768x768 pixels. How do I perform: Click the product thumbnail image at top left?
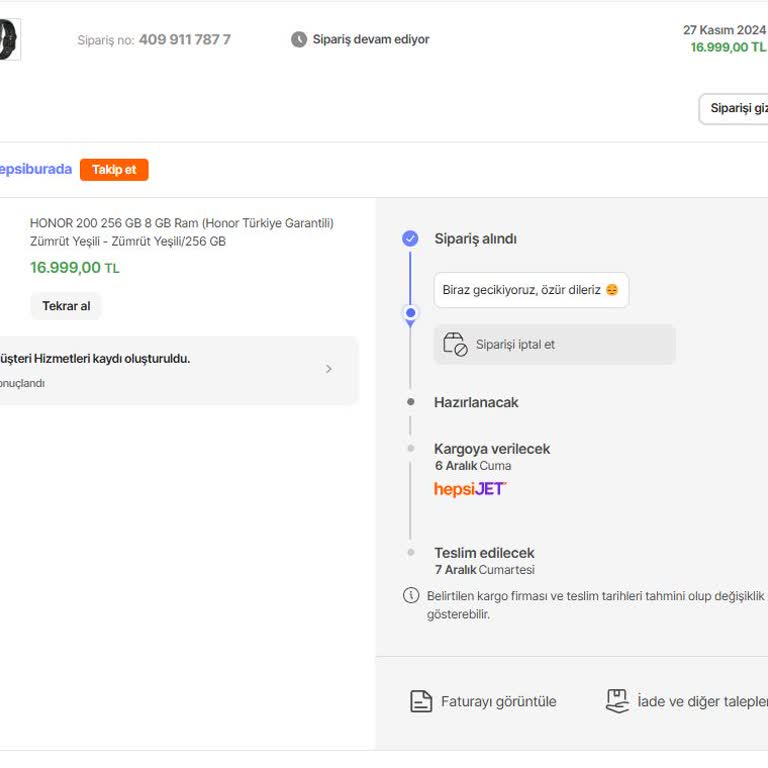pos(10,39)
